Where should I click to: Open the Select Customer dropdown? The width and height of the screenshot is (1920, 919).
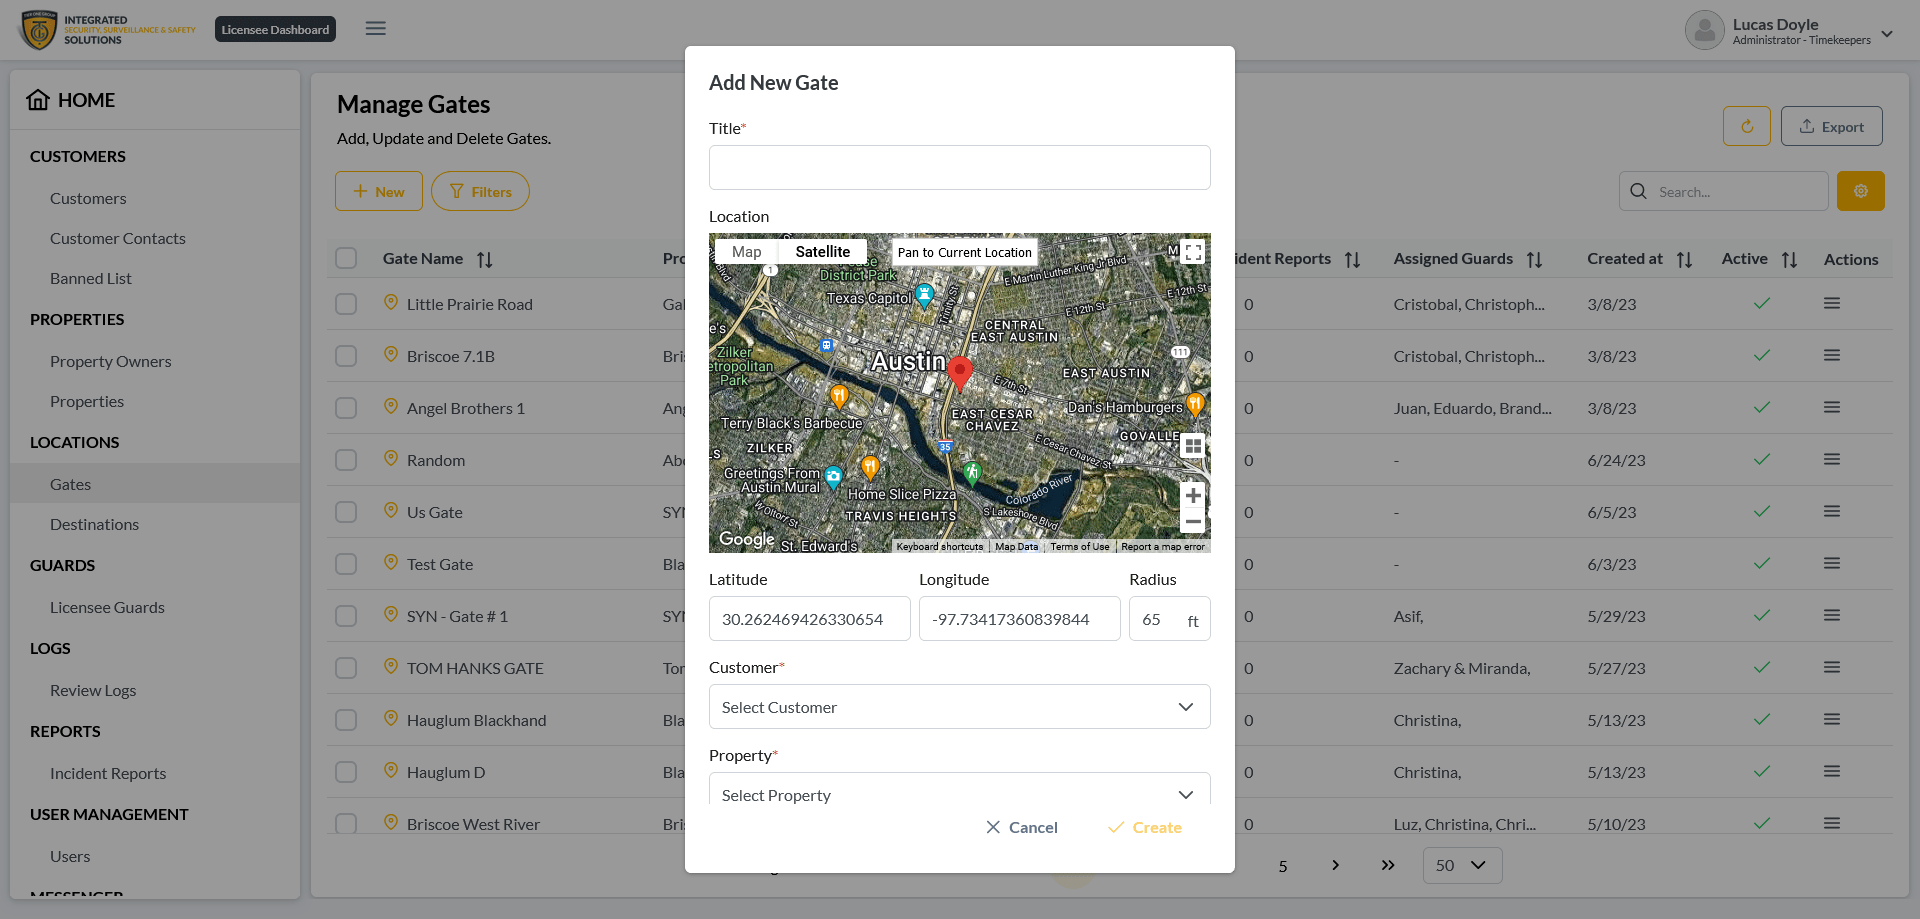click(x=960, y=707)
